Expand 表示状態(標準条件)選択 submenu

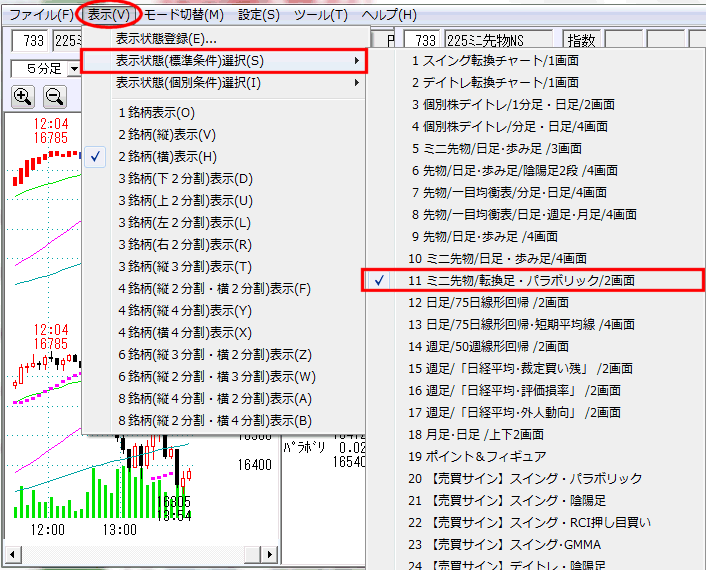coord(225,61)
